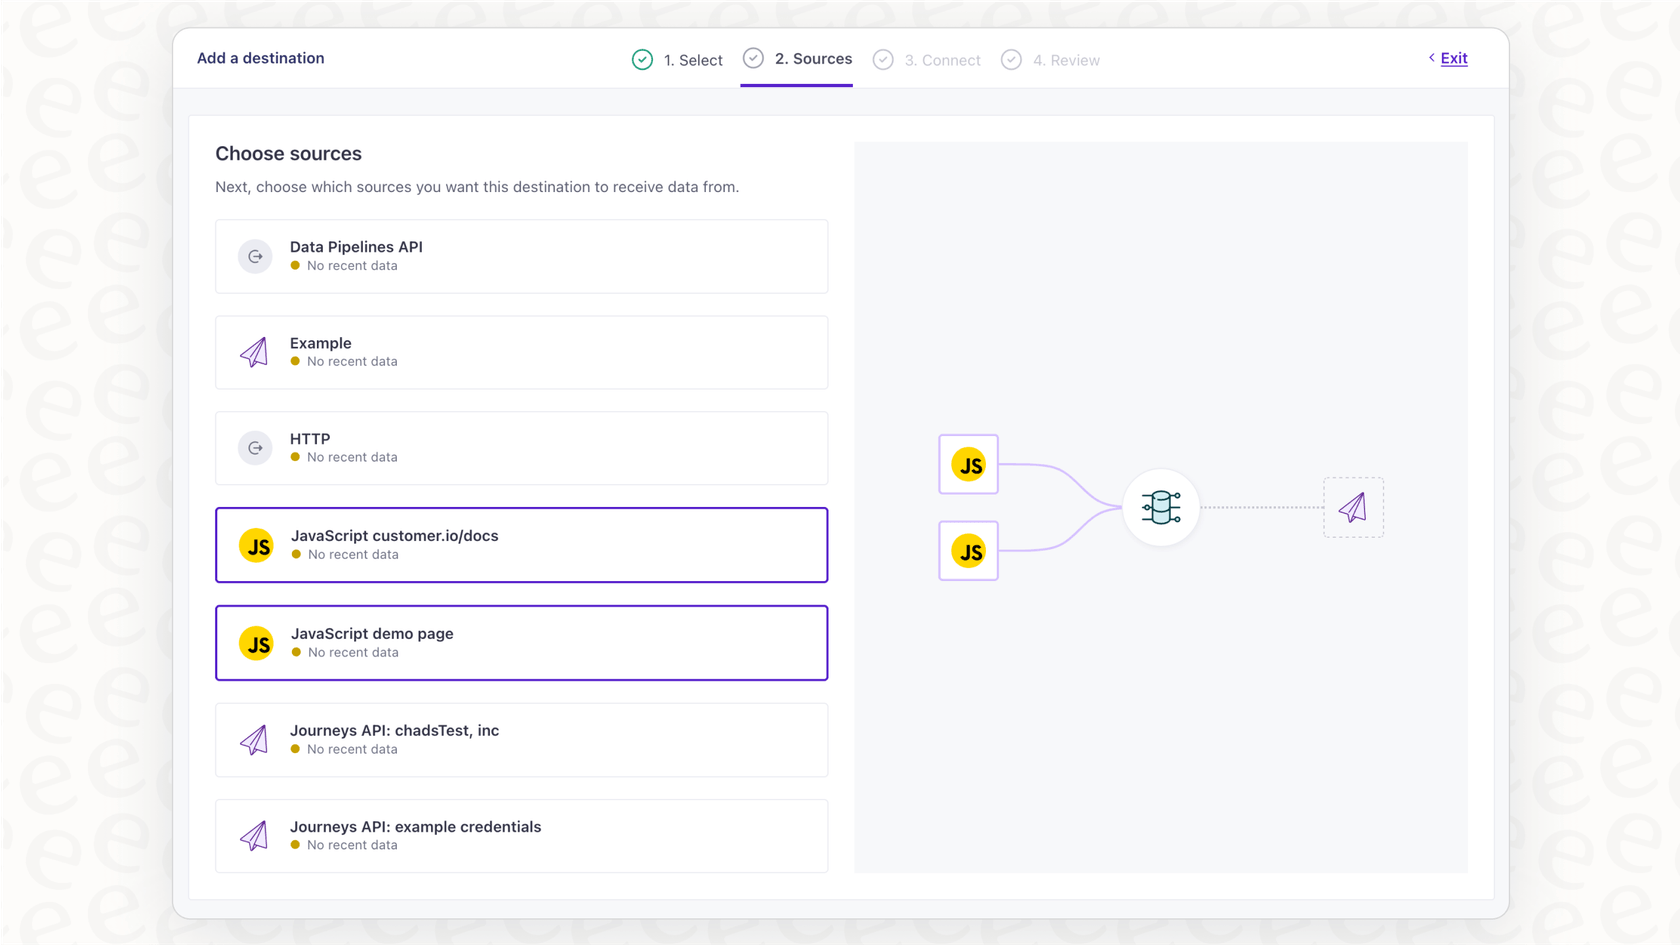Image resolution: width=1680 pixels, height=945 pixels.
Task: Click the dashed paper plane destination placeholder
Action: [1353, 507]
